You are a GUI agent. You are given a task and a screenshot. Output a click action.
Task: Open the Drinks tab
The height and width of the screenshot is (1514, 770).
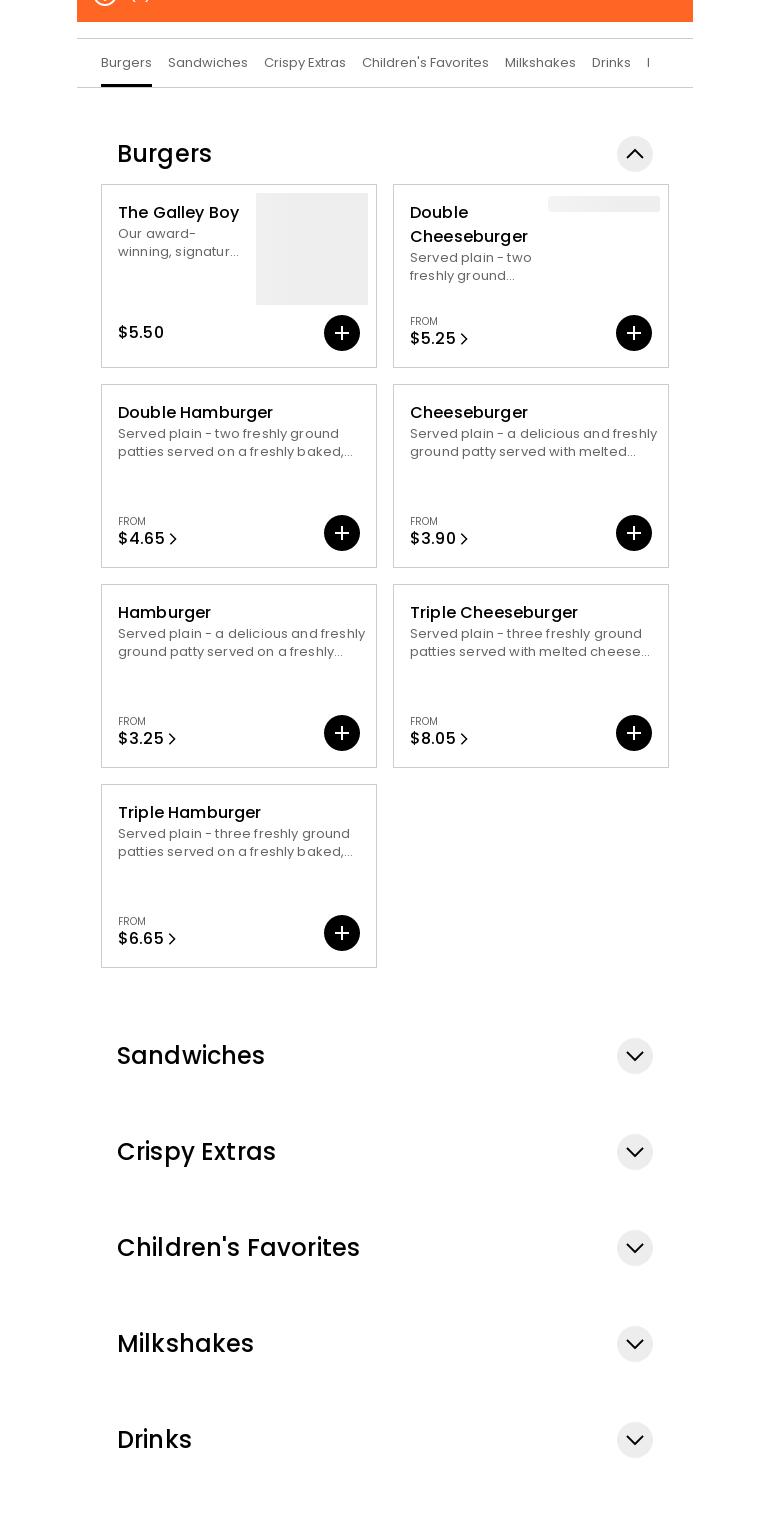611,63
